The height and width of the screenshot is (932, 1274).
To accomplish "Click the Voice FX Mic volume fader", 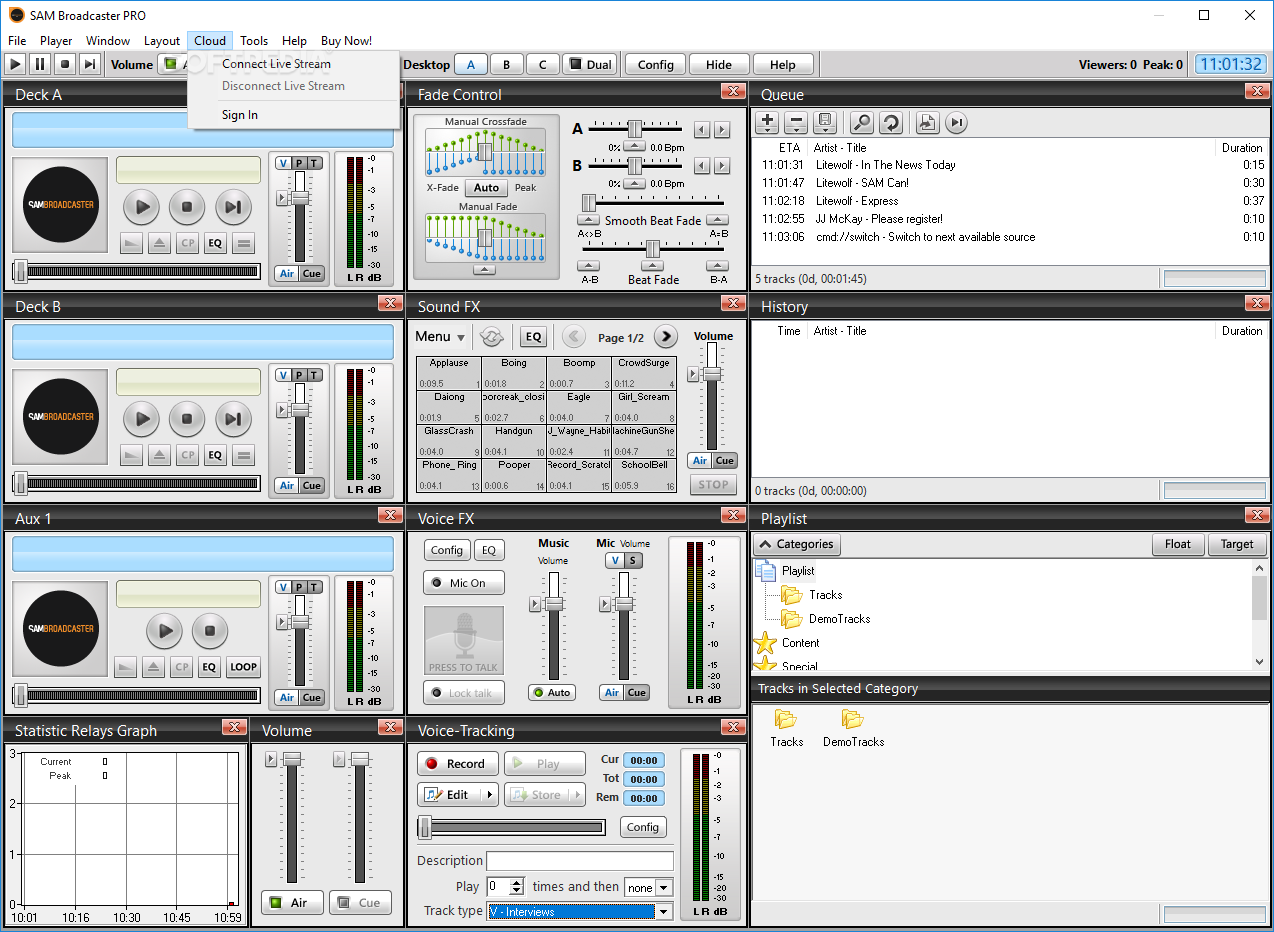I will pyautogui.click(x=624, y=604).
